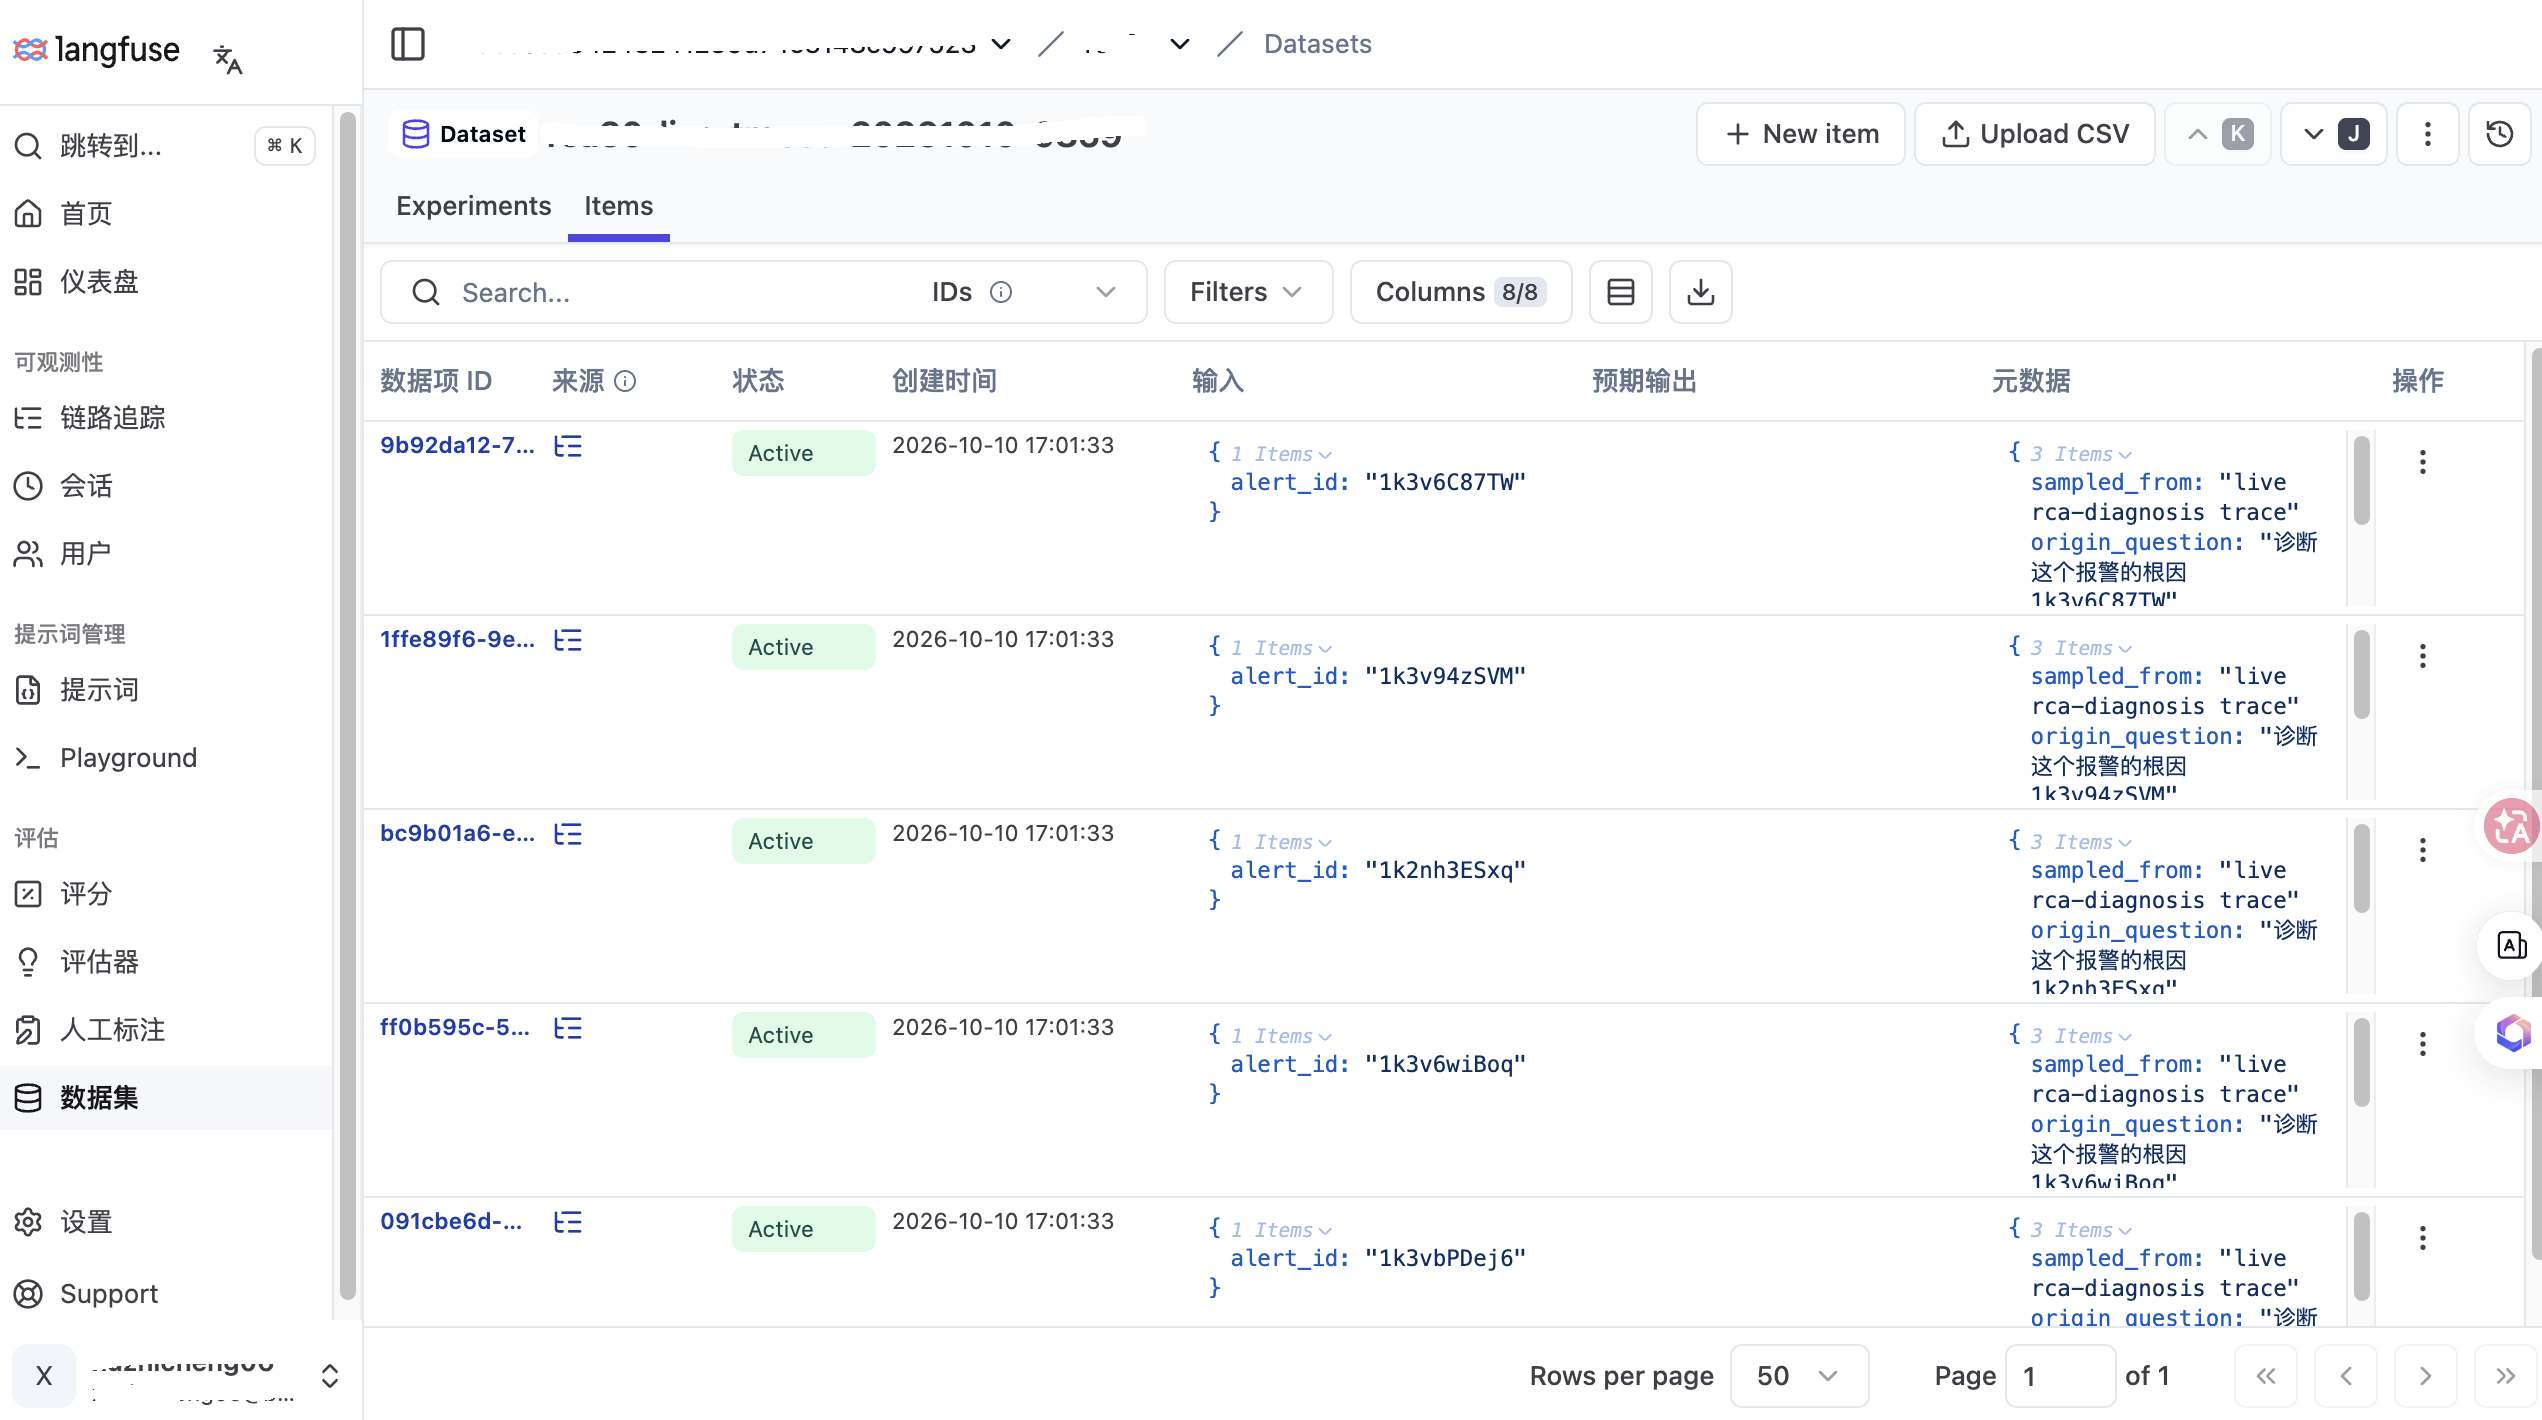Screen dimensions: 2542x1420
Task: Switch to the Experiments tab
Action: click(x=473, y=206)
